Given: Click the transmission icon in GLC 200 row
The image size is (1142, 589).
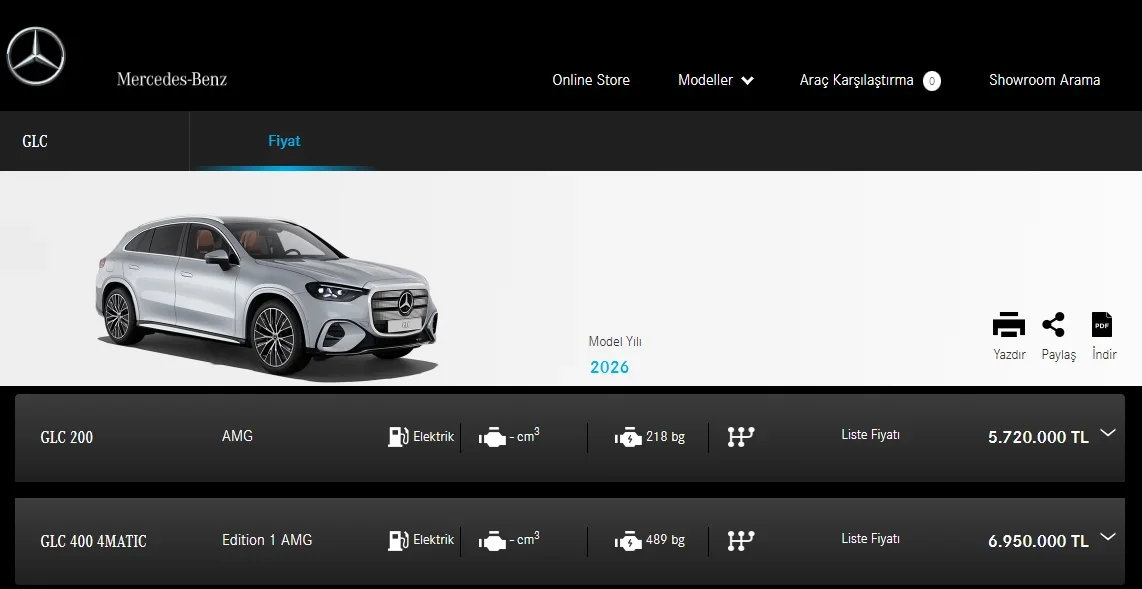Looking at the screenshot, I should tap(741, 437).
